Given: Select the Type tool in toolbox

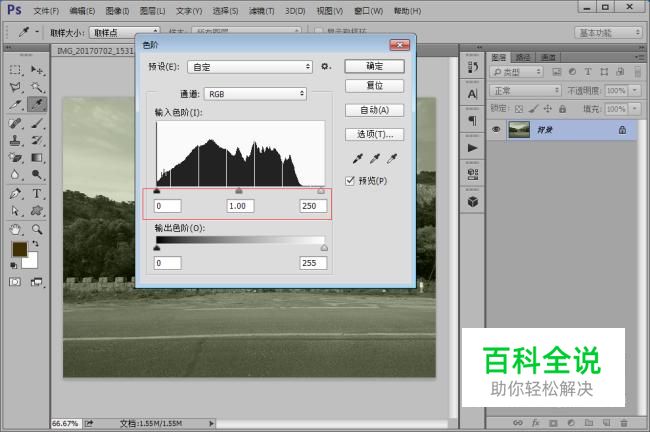Looking at the screenshot, I should [x=37, y=193].
